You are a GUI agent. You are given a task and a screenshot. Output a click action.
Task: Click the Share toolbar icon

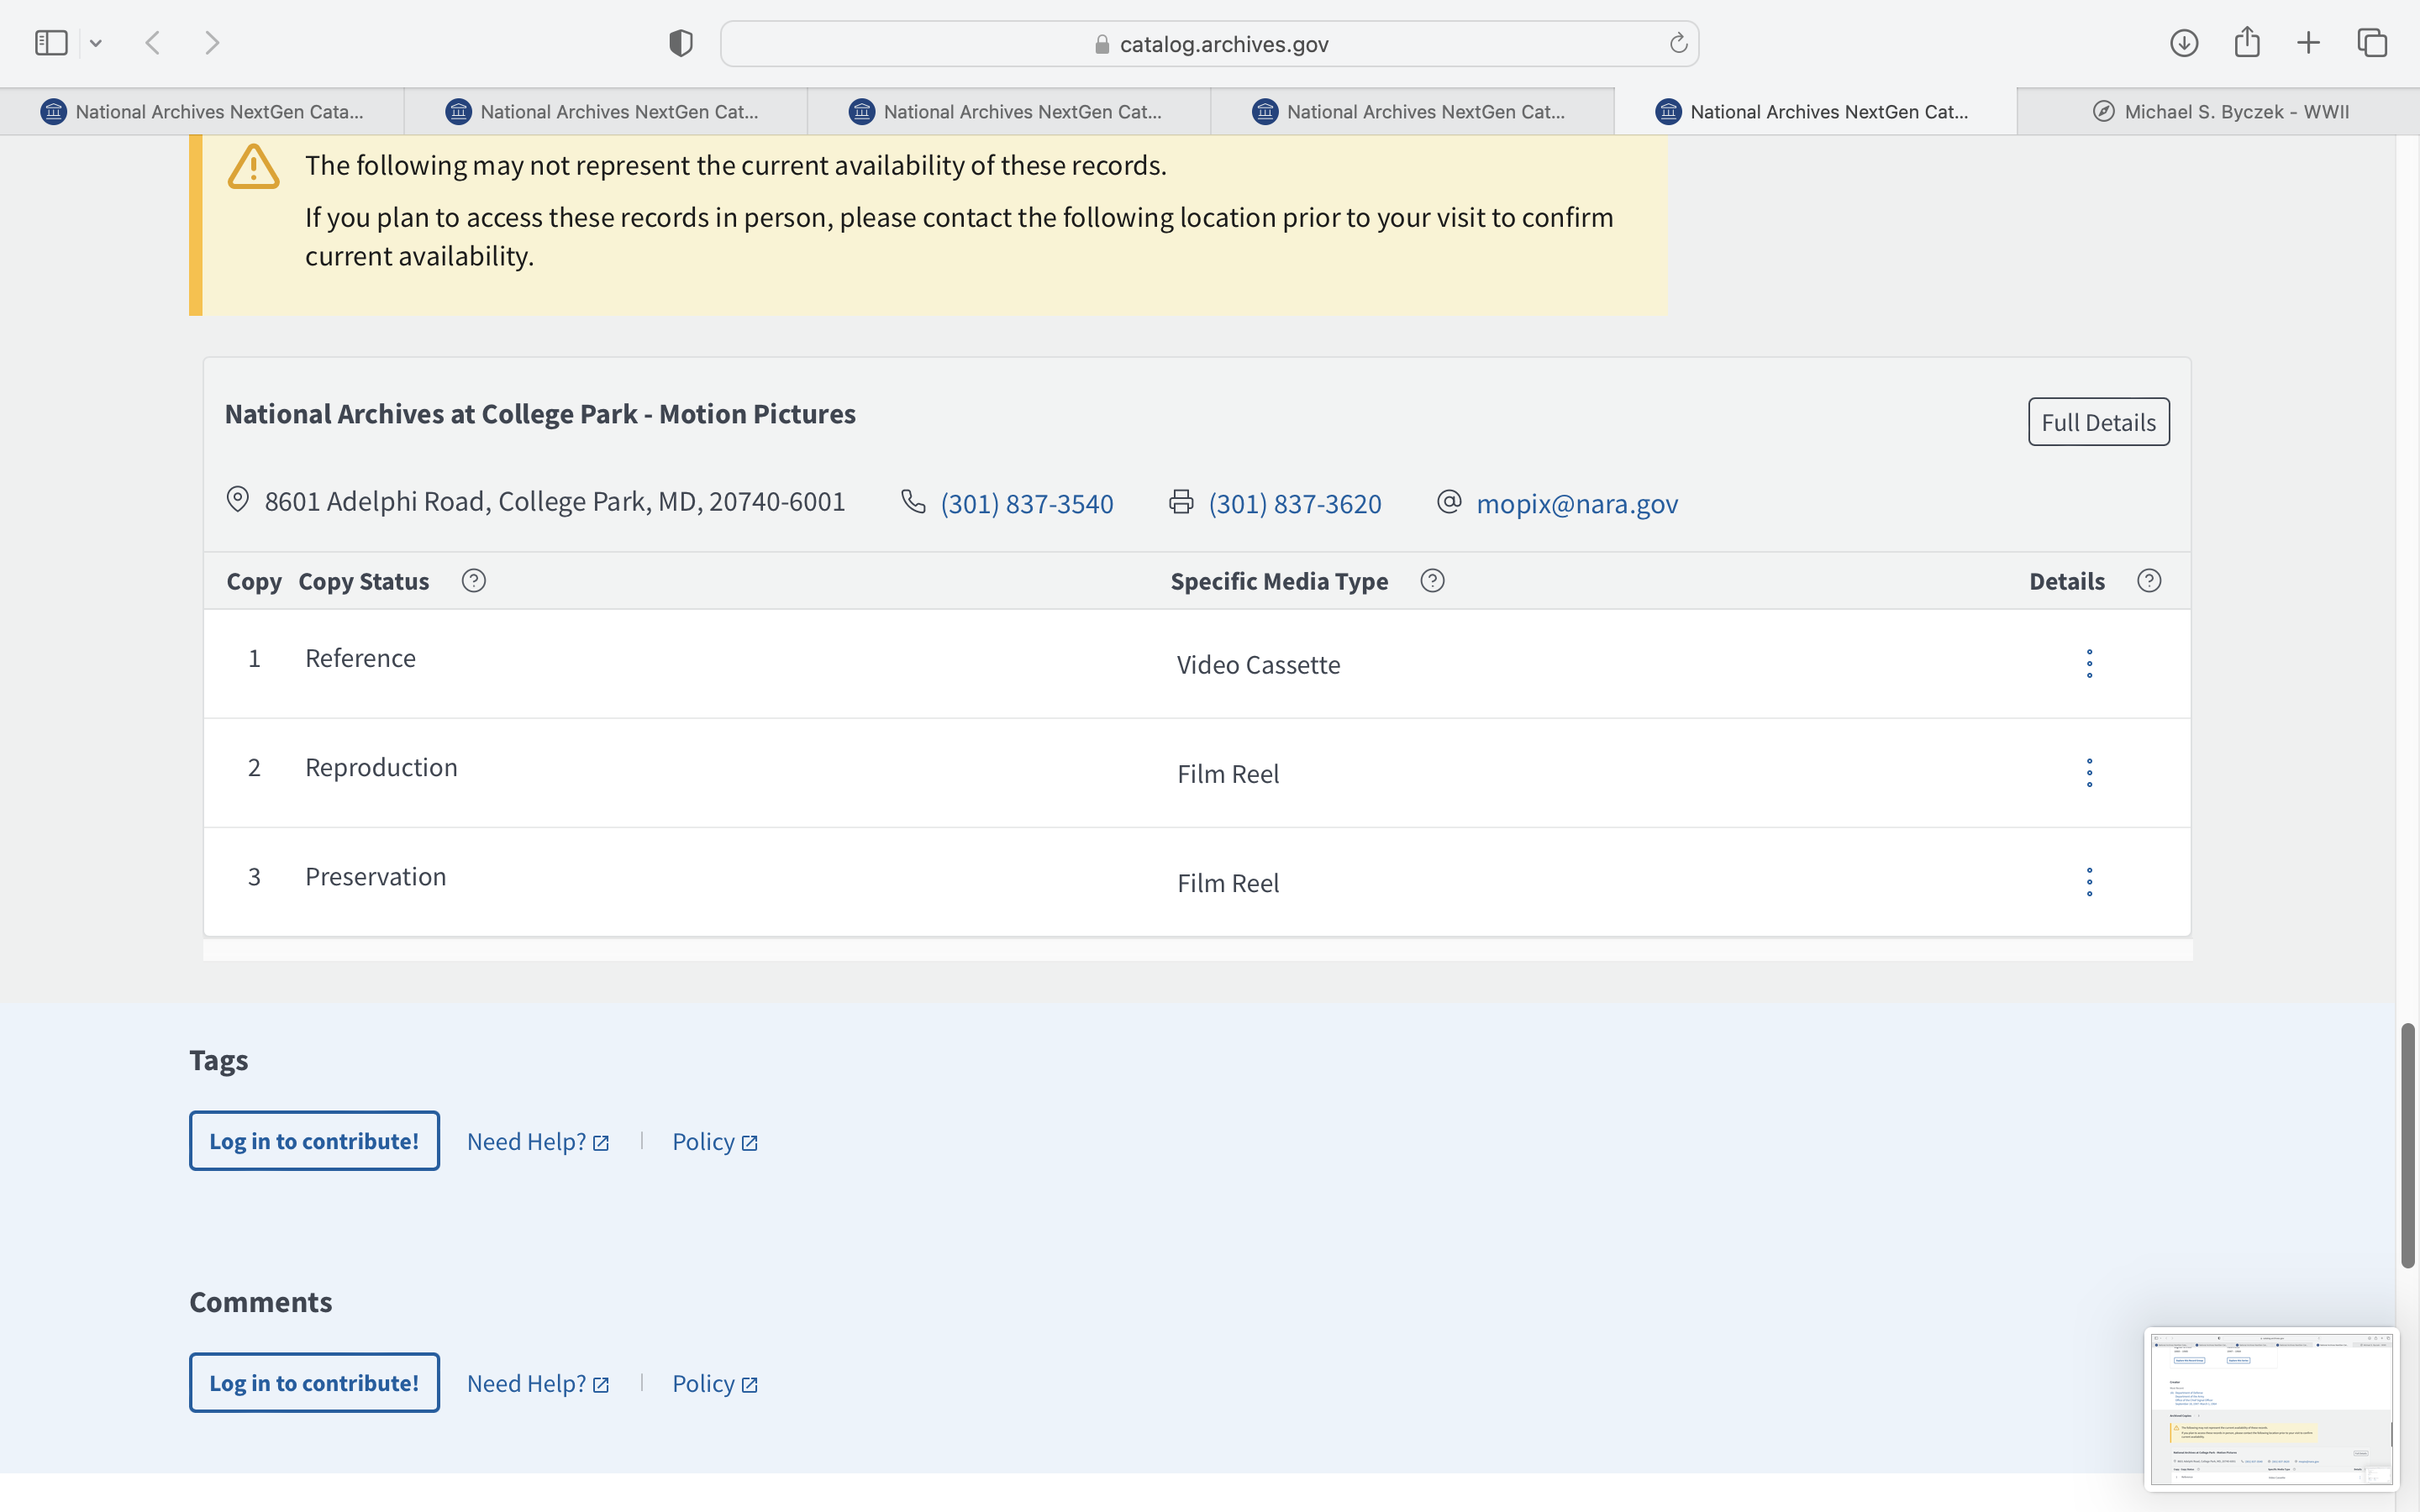pyautogui.click(x=2246, y=43)
